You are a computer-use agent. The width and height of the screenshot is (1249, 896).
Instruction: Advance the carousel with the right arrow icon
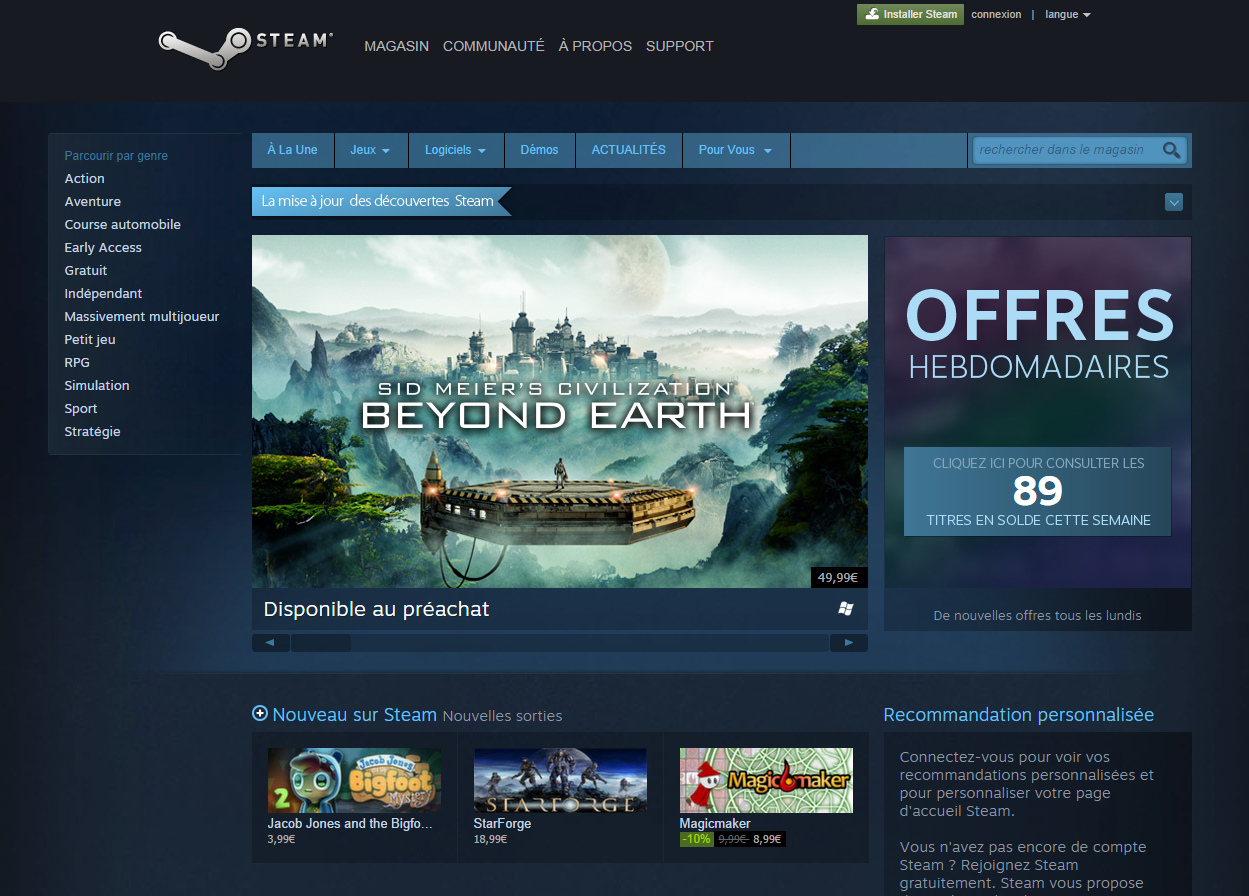[x=849, y=642]
